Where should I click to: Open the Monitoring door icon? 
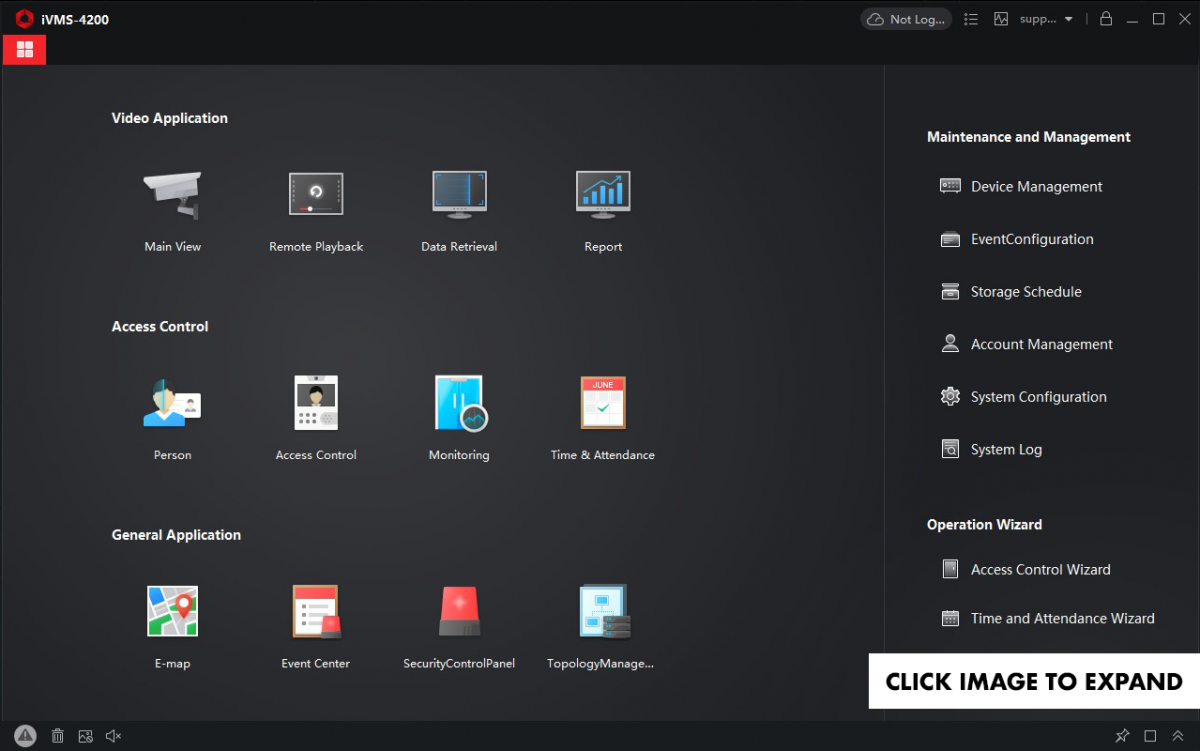coord(459,403)
